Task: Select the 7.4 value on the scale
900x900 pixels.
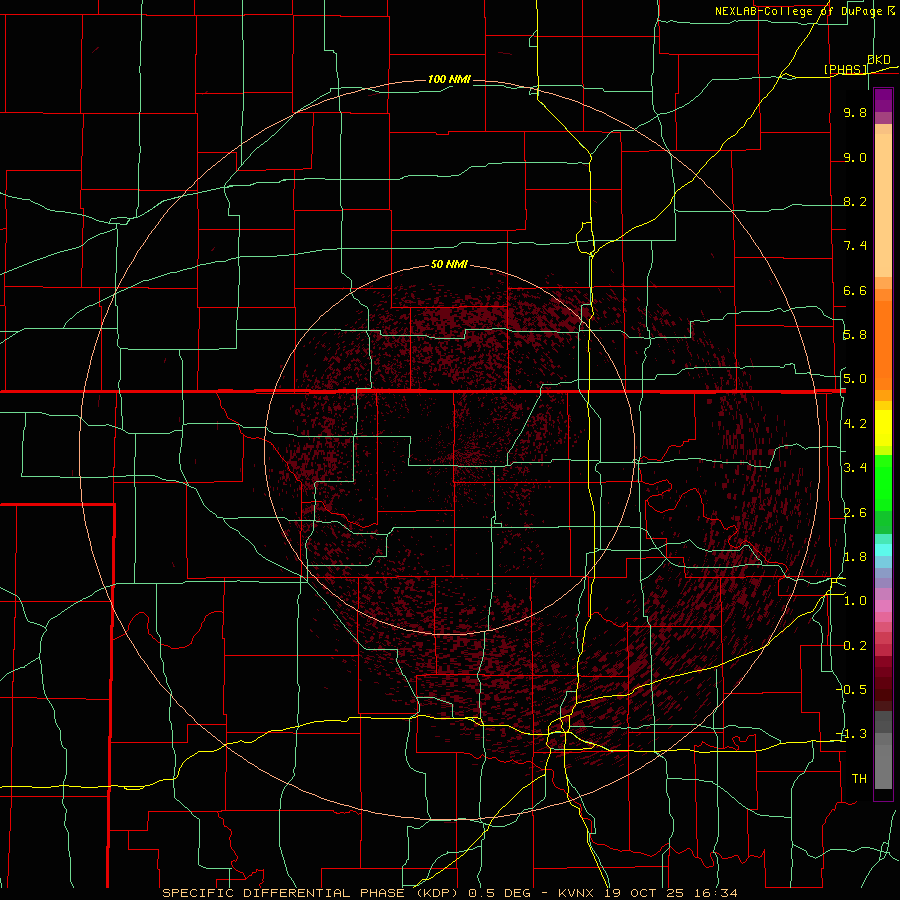Action: pyautogui.click(x=855, y=246)
